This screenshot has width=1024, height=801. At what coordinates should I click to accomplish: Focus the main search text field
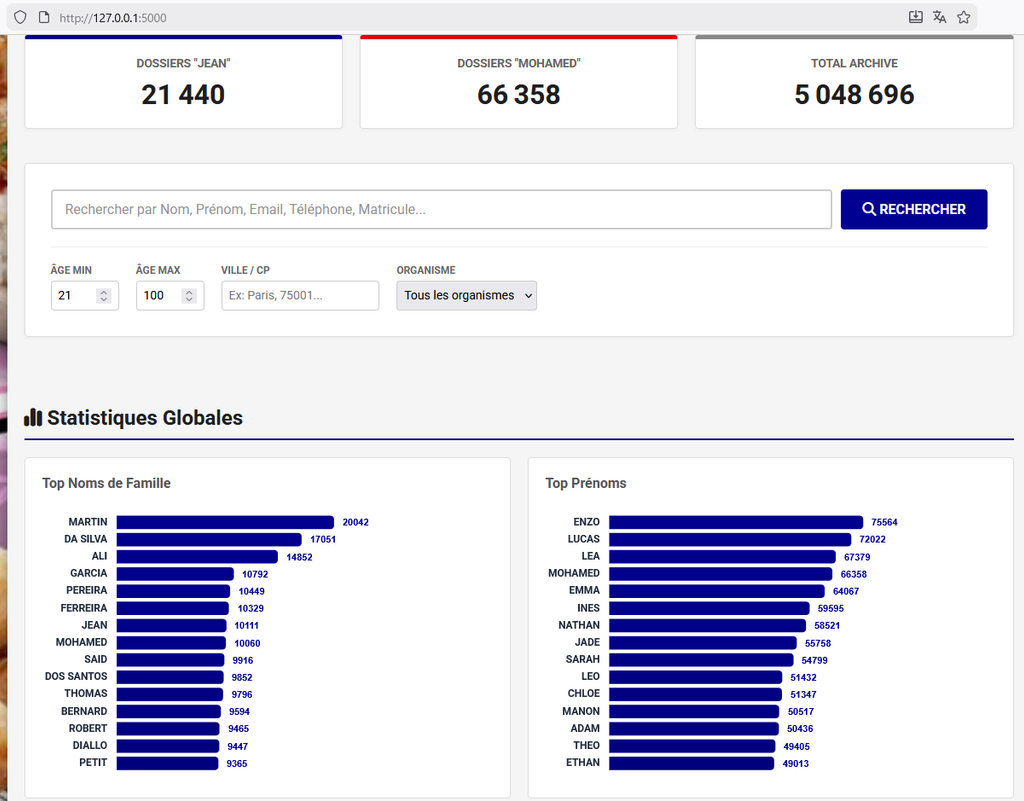point(441,209)
